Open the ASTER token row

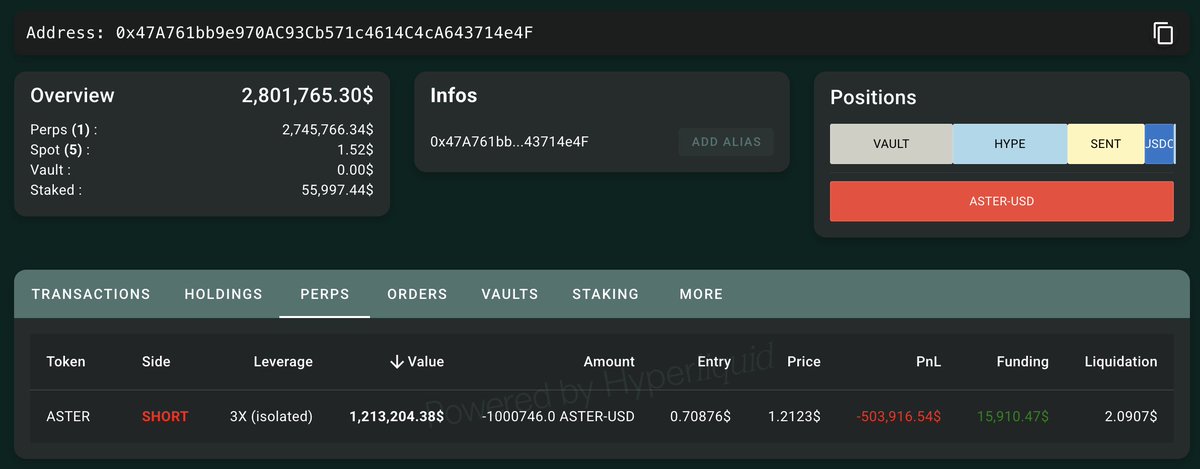(x=600, y=416)
